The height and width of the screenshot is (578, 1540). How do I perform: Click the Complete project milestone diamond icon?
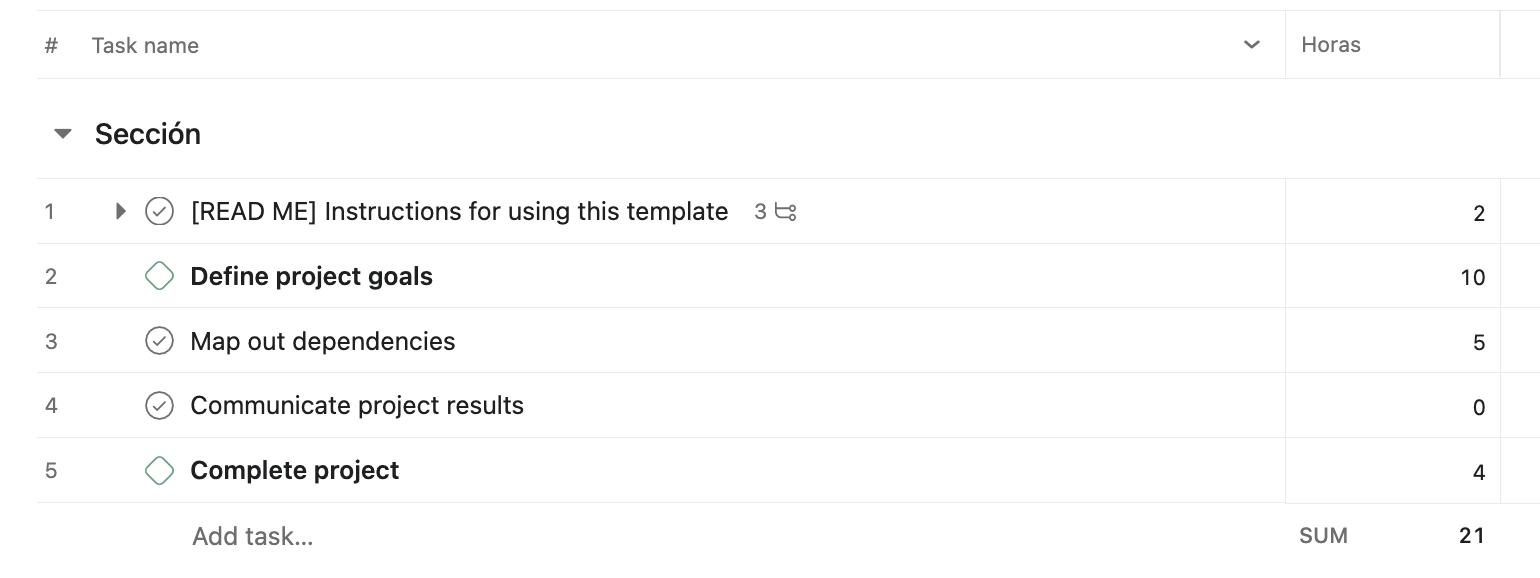tap(159, 471)
